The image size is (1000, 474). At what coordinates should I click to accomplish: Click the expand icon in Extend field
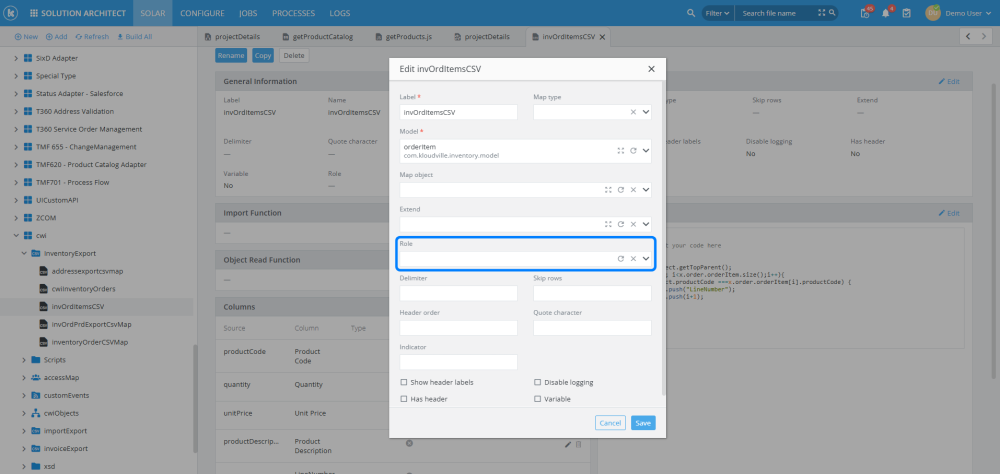coord(608,224)
